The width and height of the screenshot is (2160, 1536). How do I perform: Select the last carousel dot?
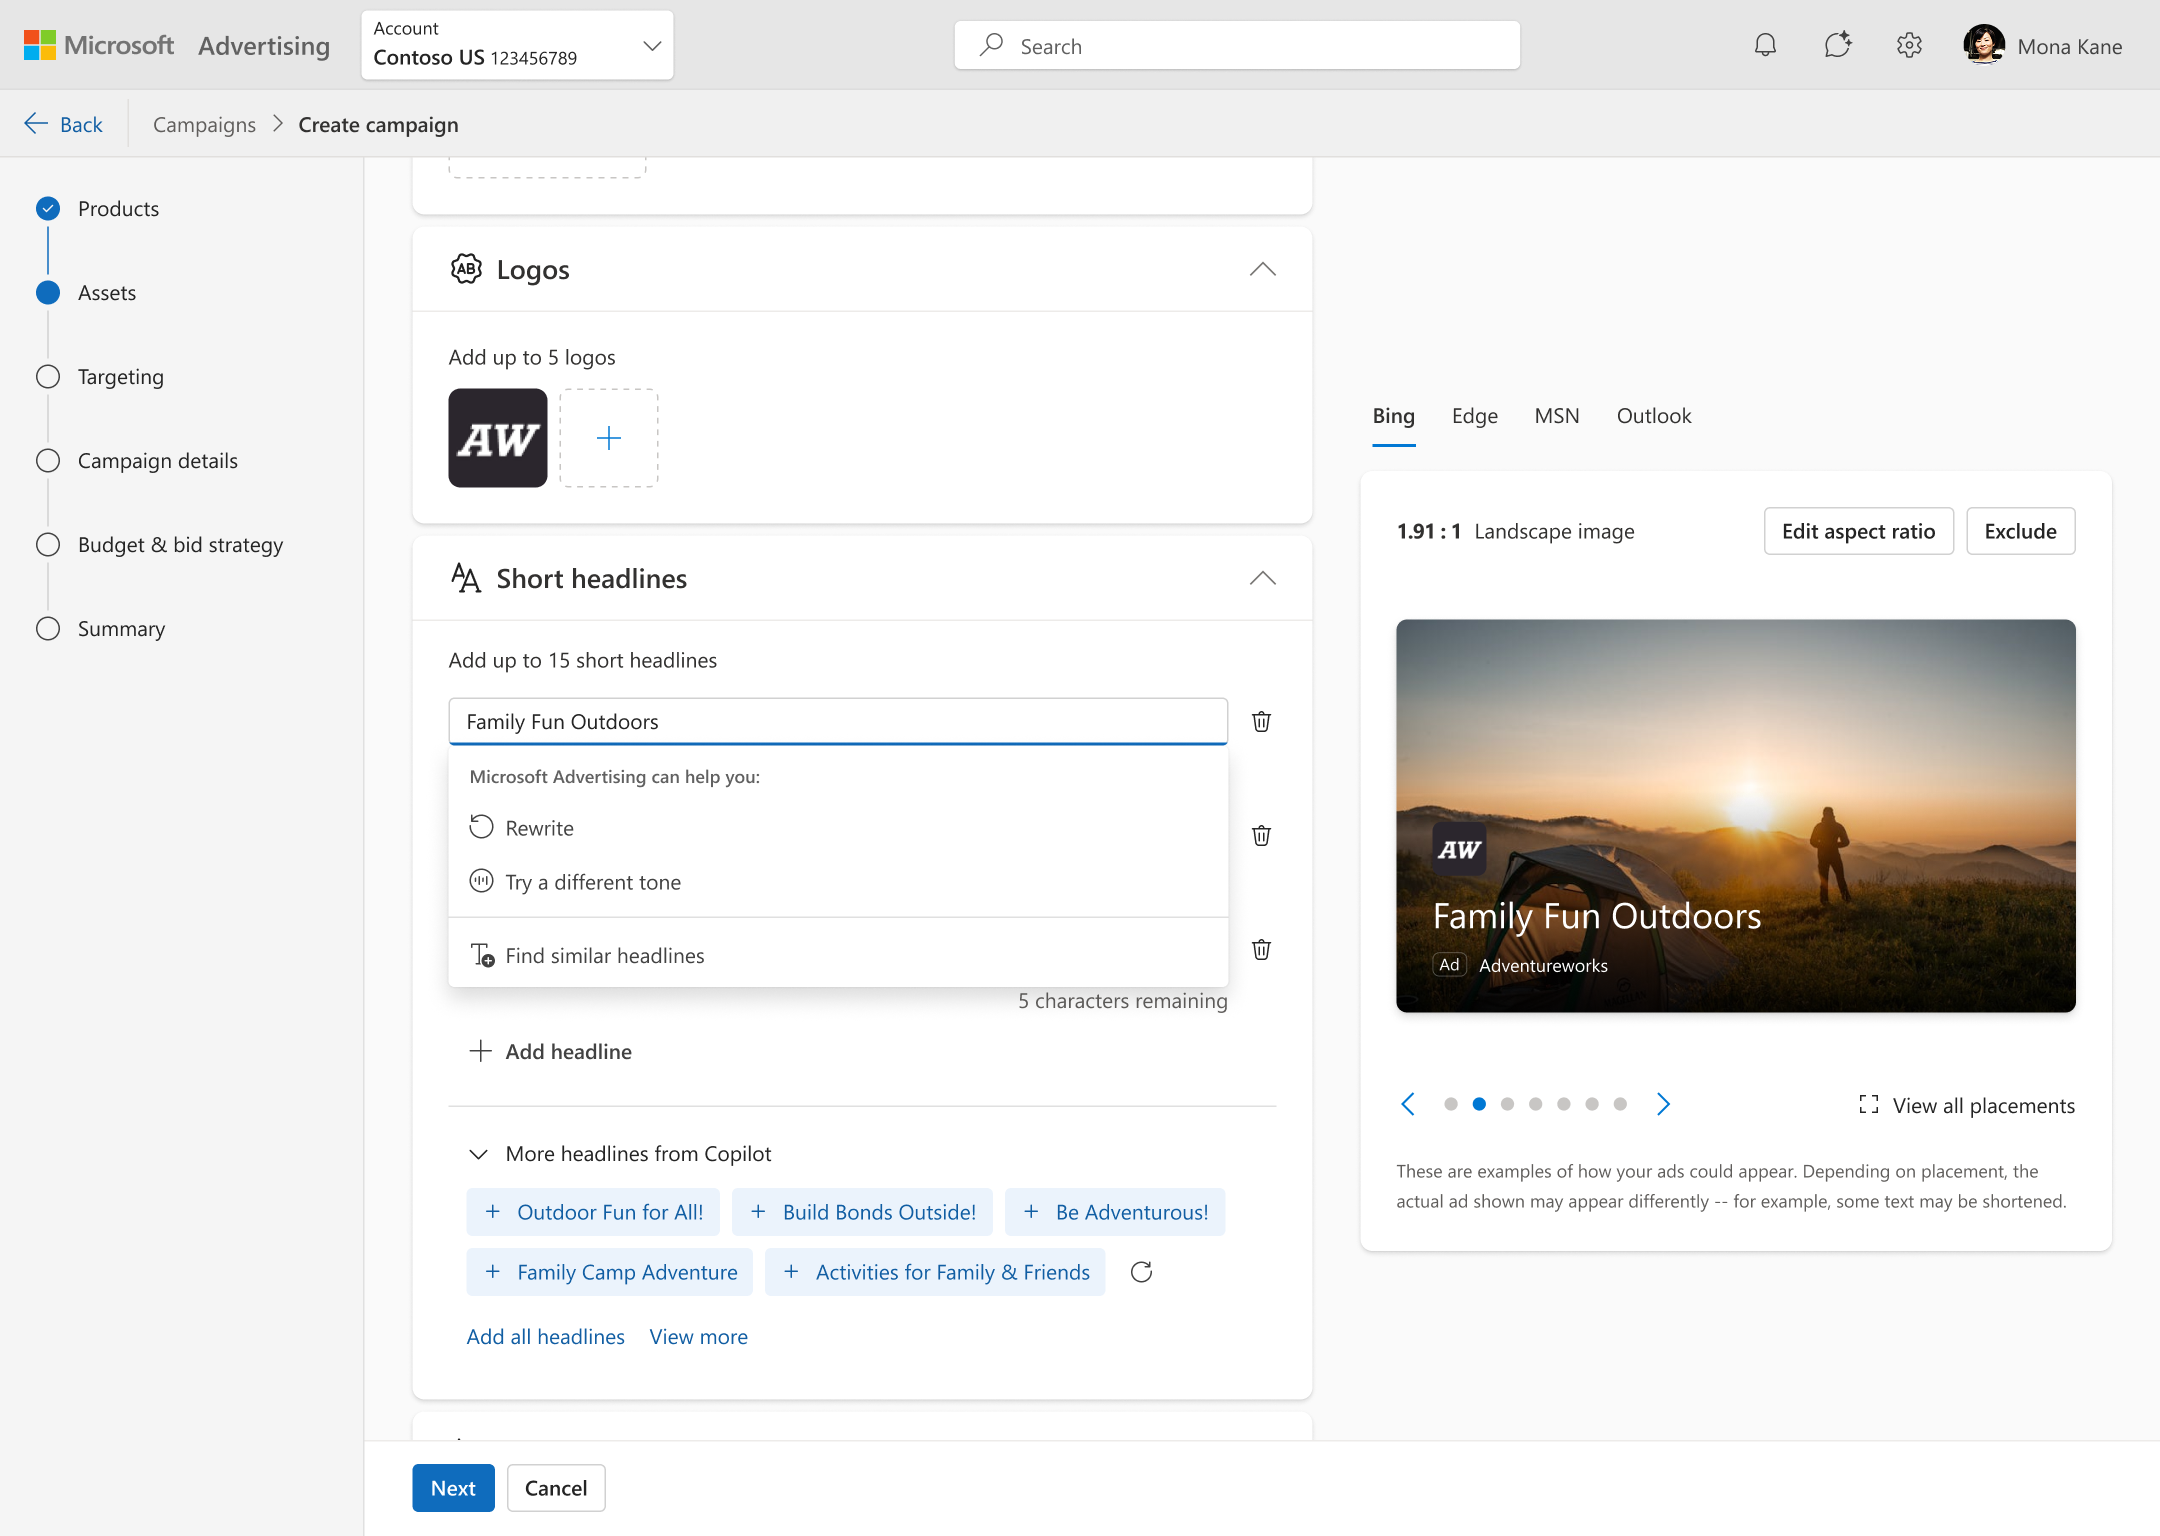[1620, 1104]
